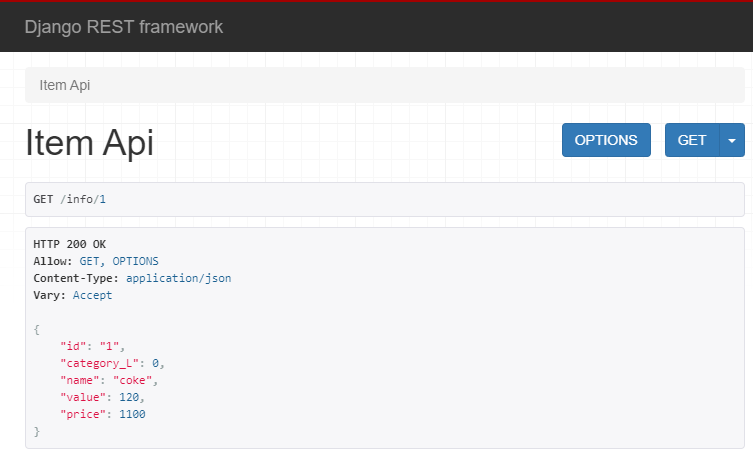Click the "id": "1" JSON line

(x=92, y=346)
